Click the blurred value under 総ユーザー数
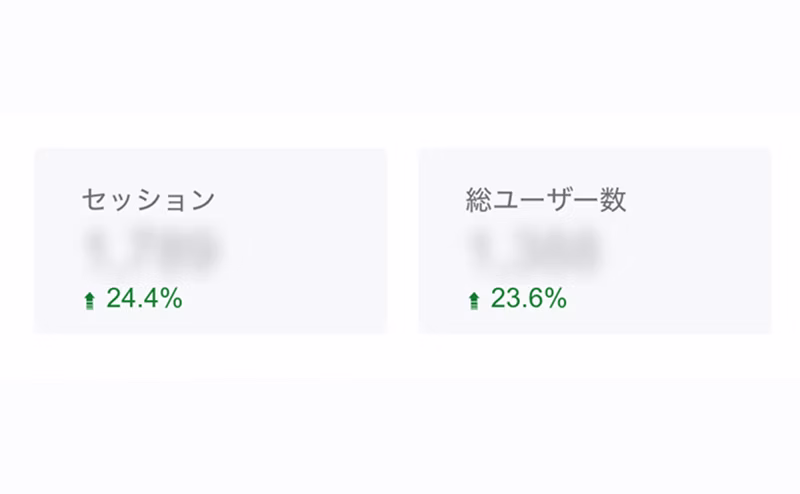 tap(534, 250)
